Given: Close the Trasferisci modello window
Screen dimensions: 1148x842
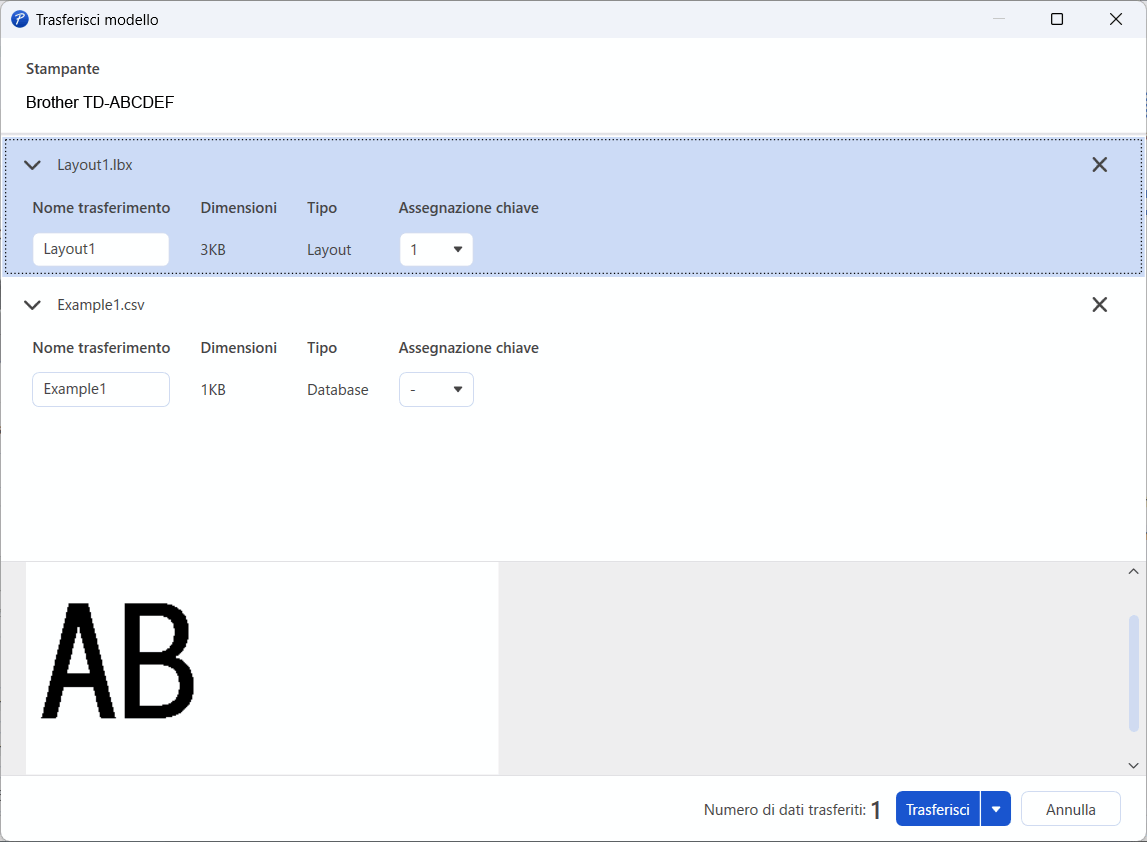Looking at the screenshot, I should click(x=1116, y=19).
